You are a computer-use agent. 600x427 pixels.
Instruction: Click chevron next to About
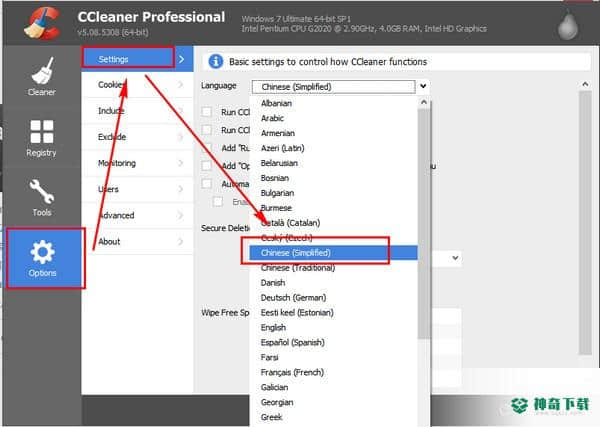(x=181, y=241)
